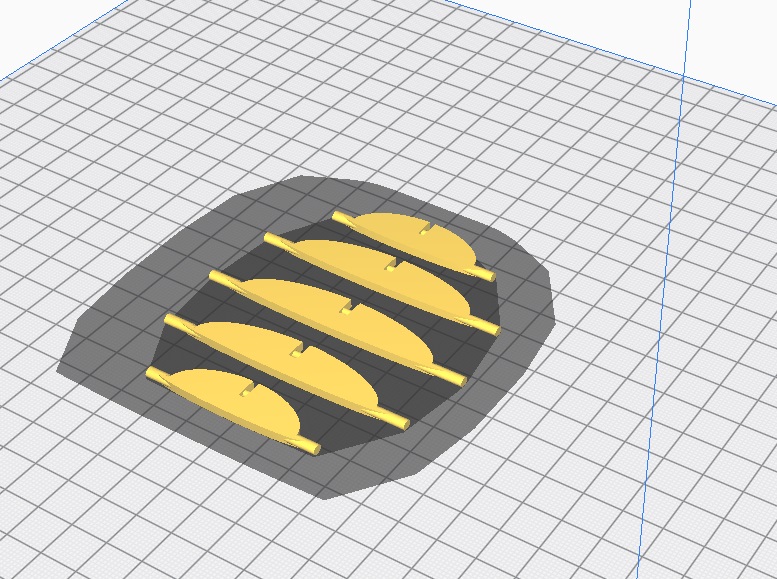
Task: Click the left rod tip of frontmost model
Action: click(x=153, y=373)
